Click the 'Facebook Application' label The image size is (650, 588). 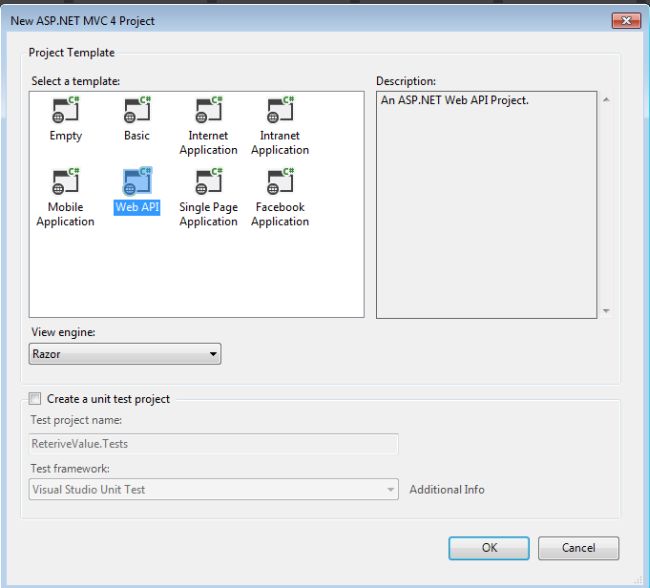pos(280,214)
